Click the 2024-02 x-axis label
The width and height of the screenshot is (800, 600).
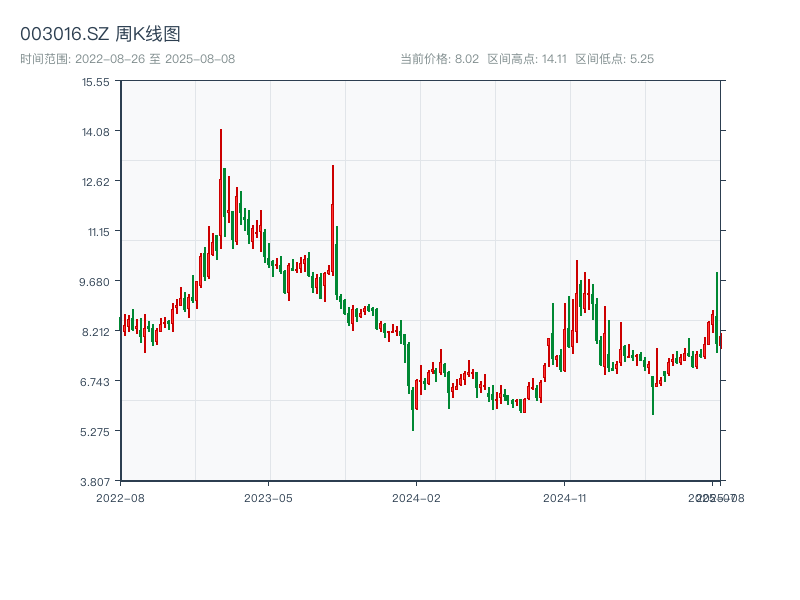(x=416, y=498)
